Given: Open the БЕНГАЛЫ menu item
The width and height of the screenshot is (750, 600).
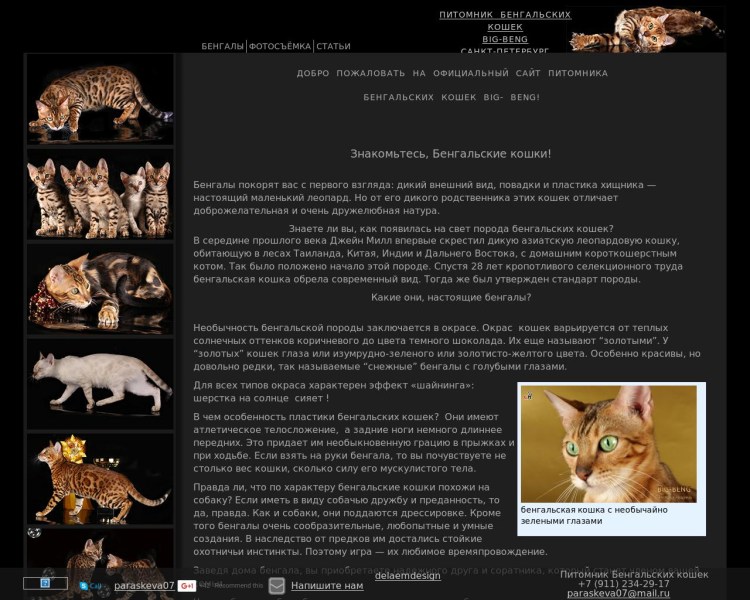Looking at the screenshot, I should tap(222, 47).
